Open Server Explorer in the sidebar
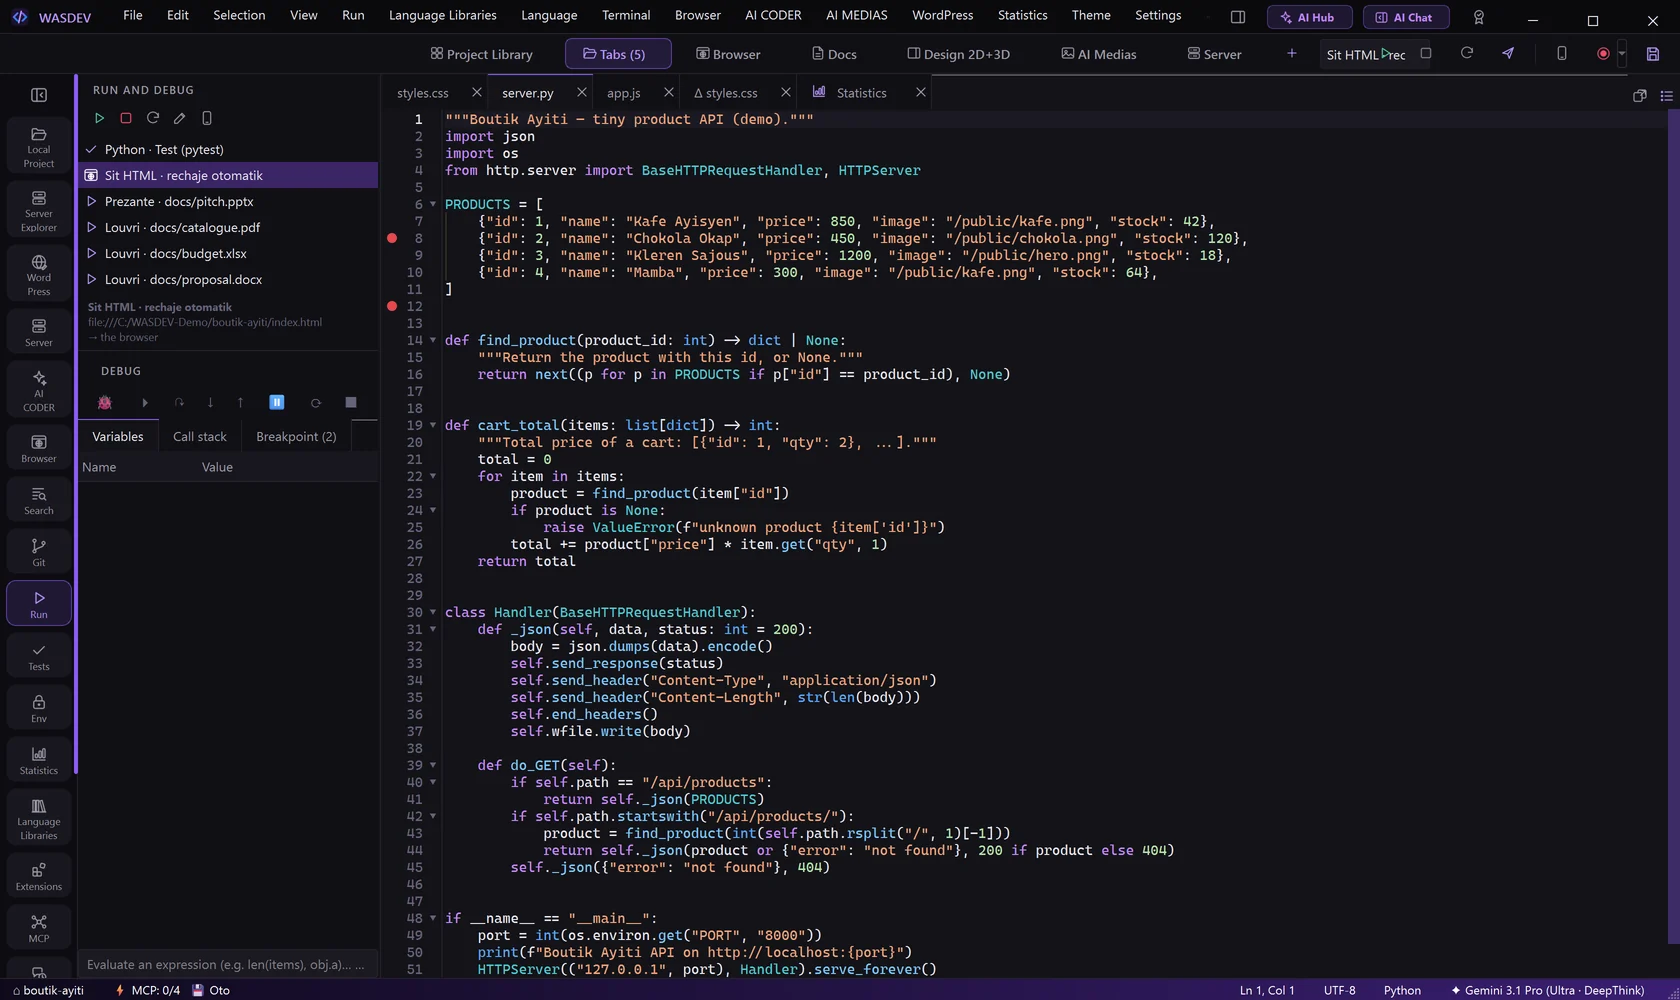This screenshot has width=1680, height=1000. tap(39, 210)
